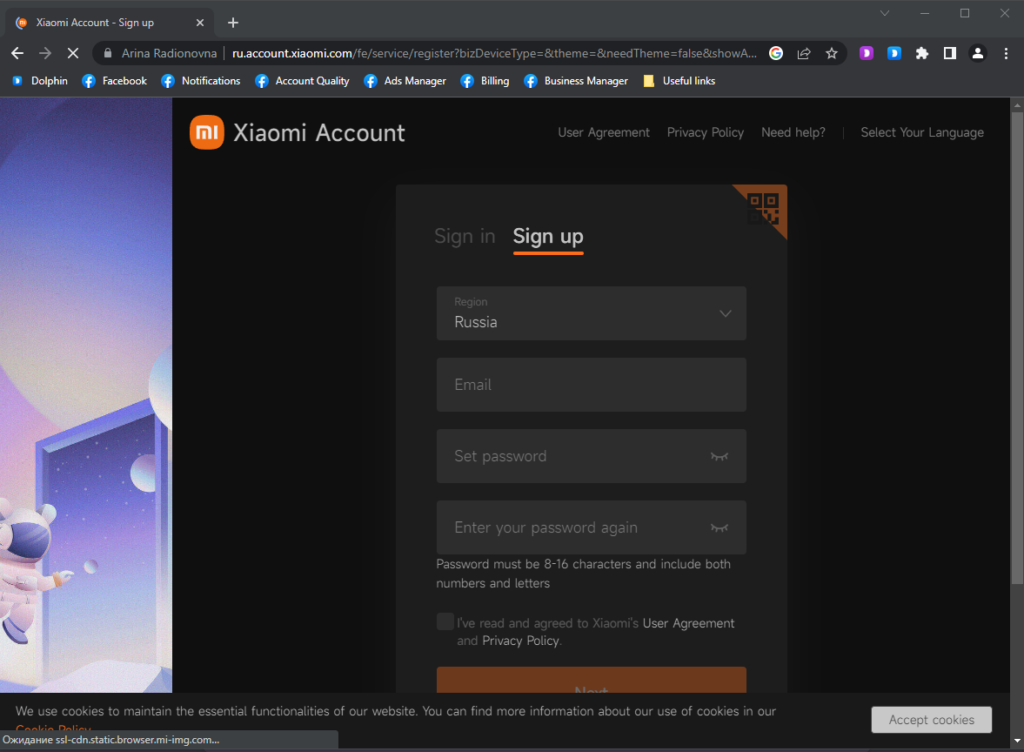Expand the Region dropdown showing Russia

[592, 313]
